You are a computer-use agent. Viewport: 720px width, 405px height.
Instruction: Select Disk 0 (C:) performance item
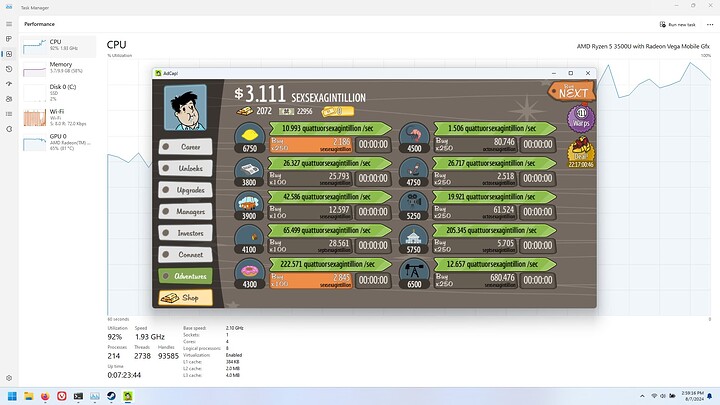(x=58, y=92)
